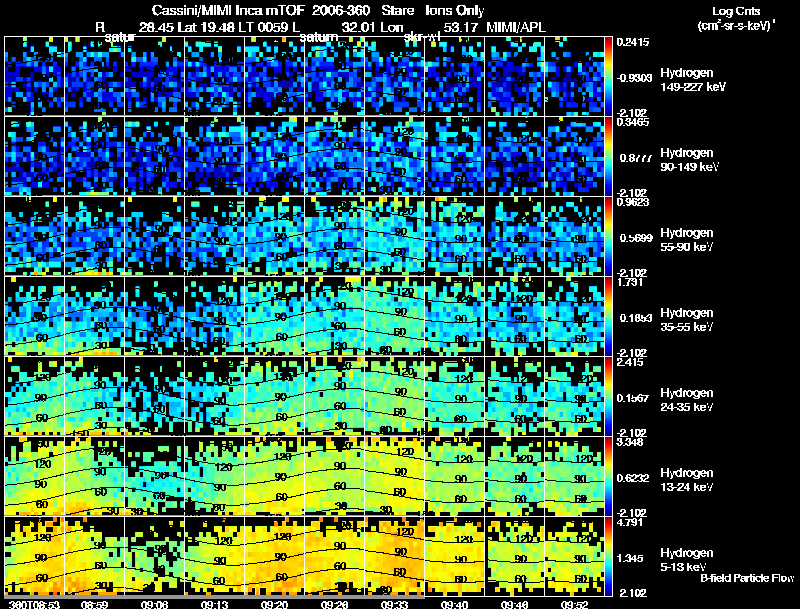Click the color bar beside 5-13 keV row
The width and height of the screenshot is (800, 609).
(608, 556)
